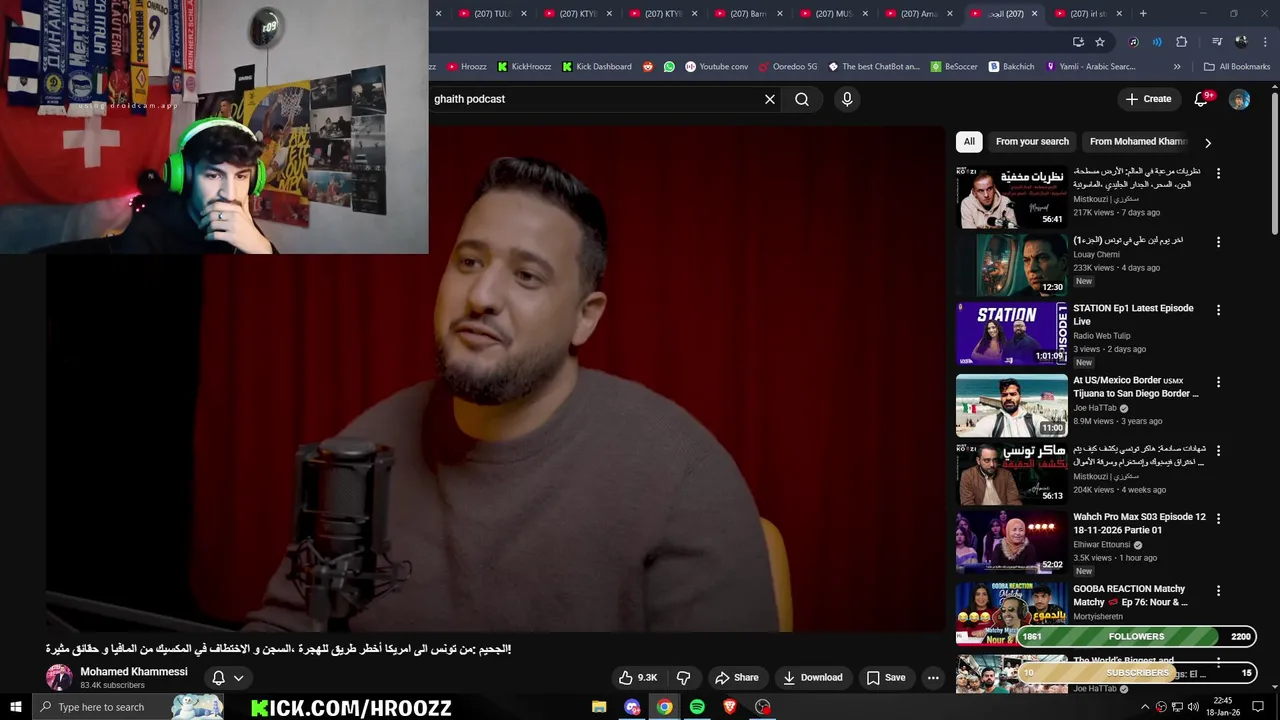Select From your search chip
Viewport: 1280px width, 720px height.
(x=1032, y=142)
